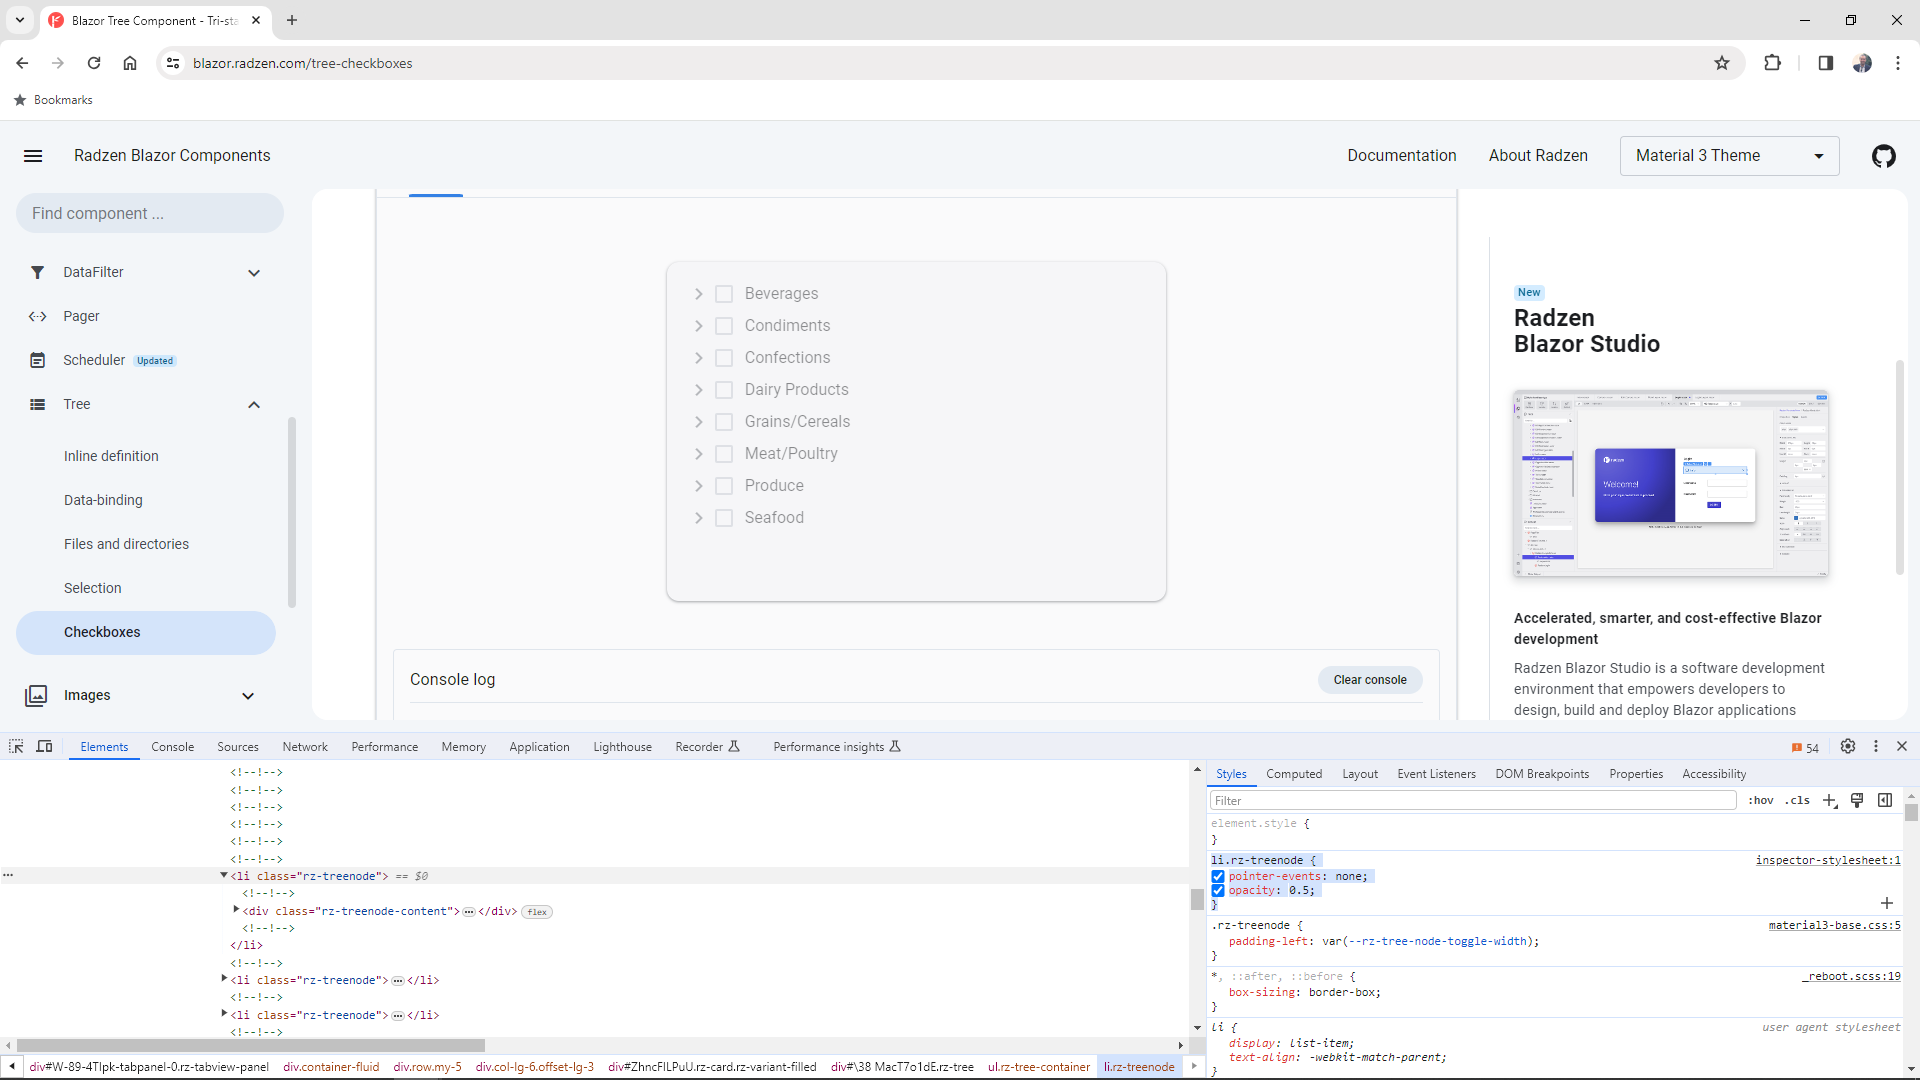Disable the pointer-events CSS property checkbox
This screenshot has width=1920, height=1080.
[x=1218, y=877]
